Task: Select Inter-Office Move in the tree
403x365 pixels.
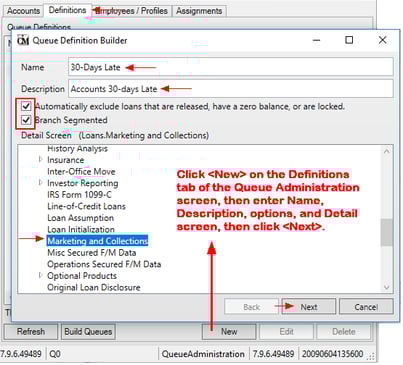Action: [x=81, y=171]
